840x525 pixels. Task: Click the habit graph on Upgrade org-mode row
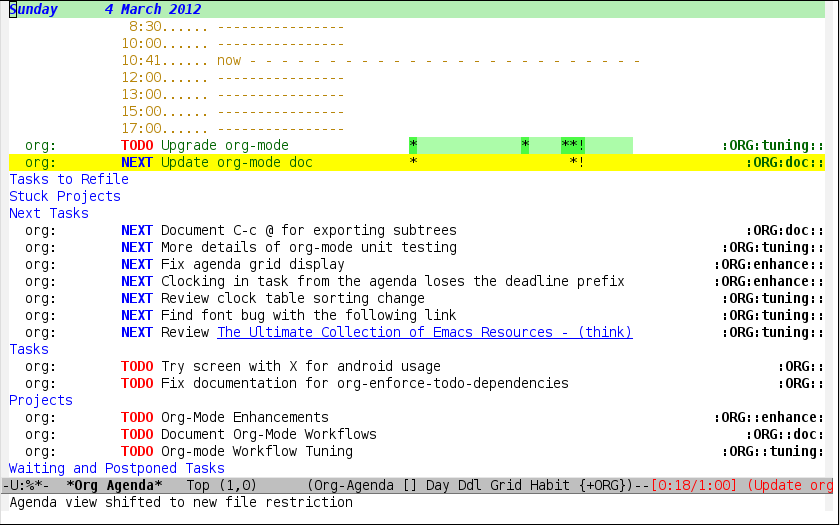click(x=520, y=145)
